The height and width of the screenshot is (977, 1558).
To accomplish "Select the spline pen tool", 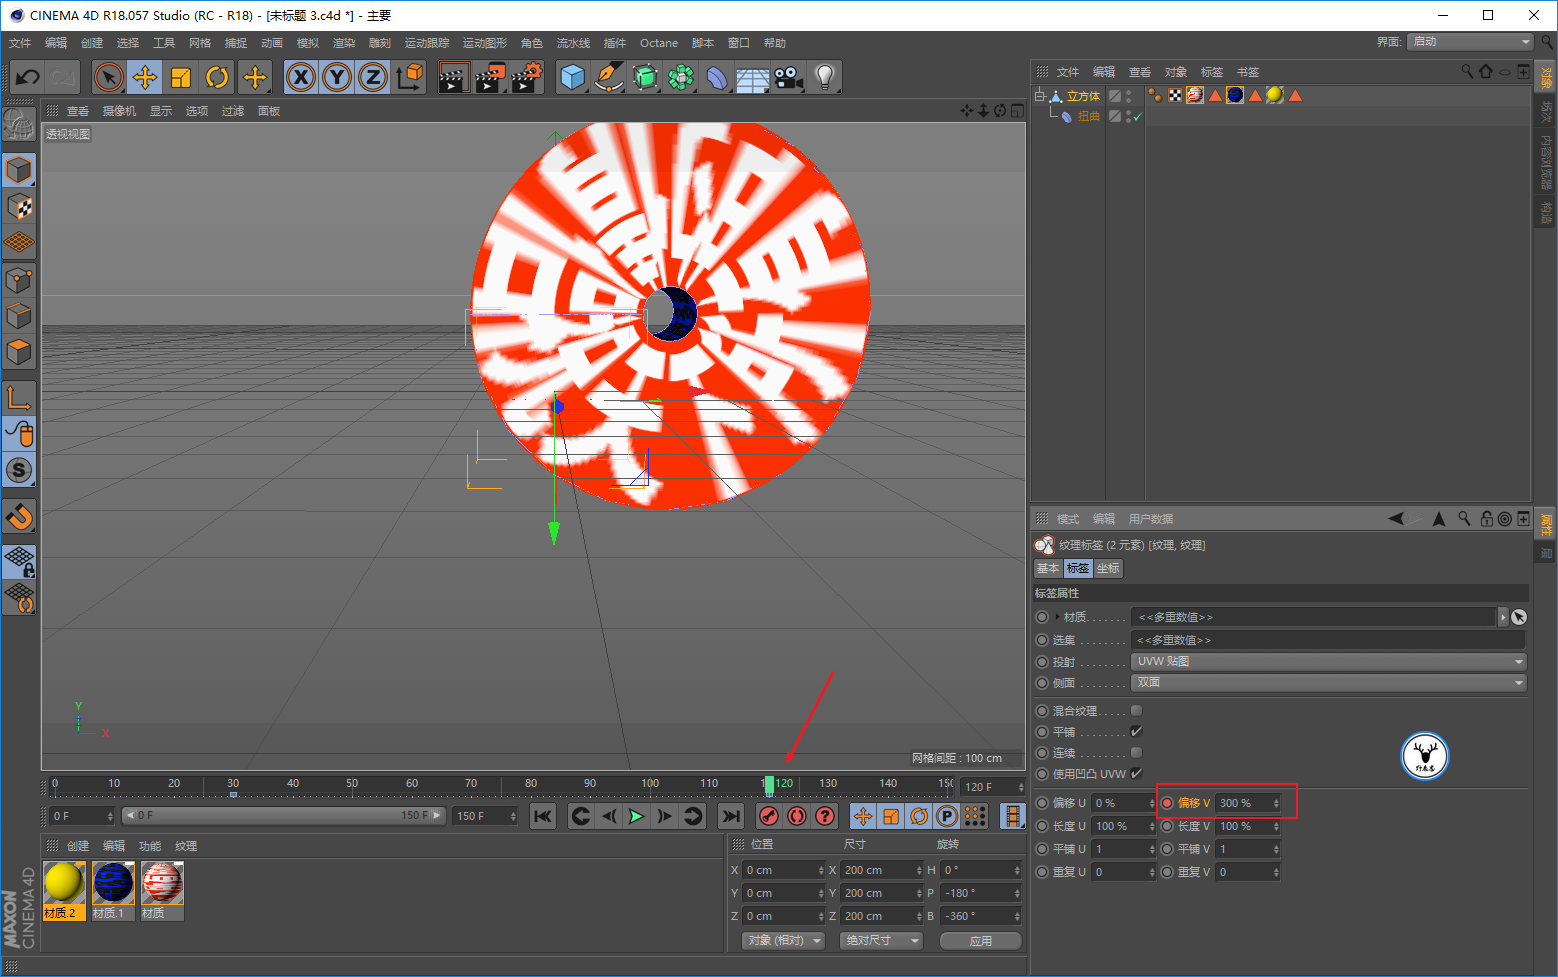I will [609, 77].
